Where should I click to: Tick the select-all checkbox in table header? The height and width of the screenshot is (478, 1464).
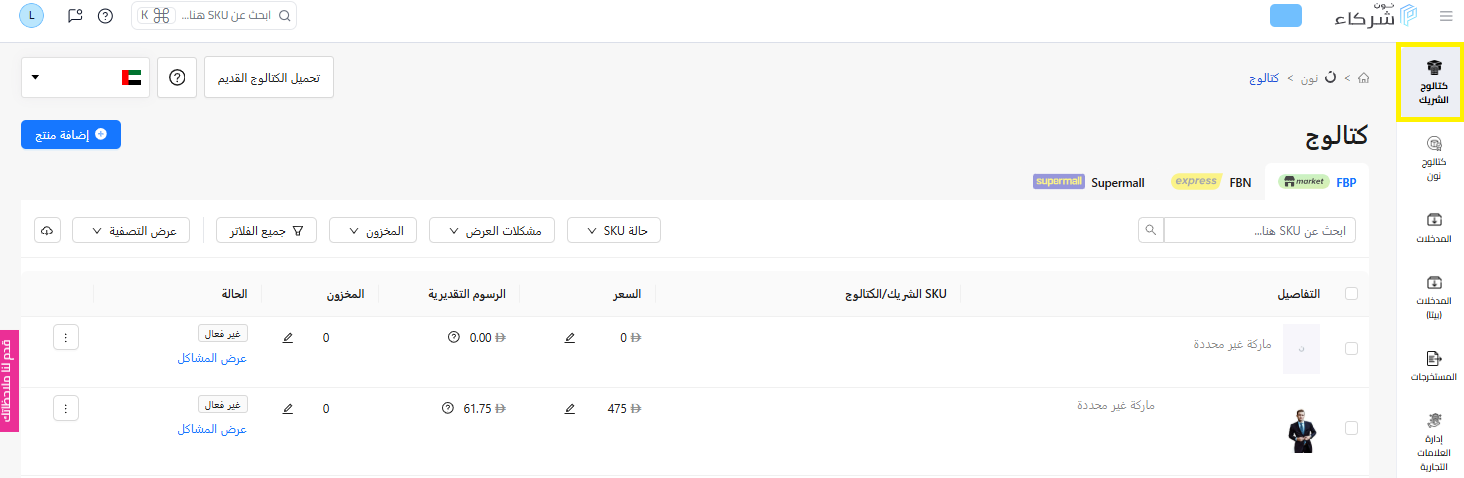click(1352, 294)
